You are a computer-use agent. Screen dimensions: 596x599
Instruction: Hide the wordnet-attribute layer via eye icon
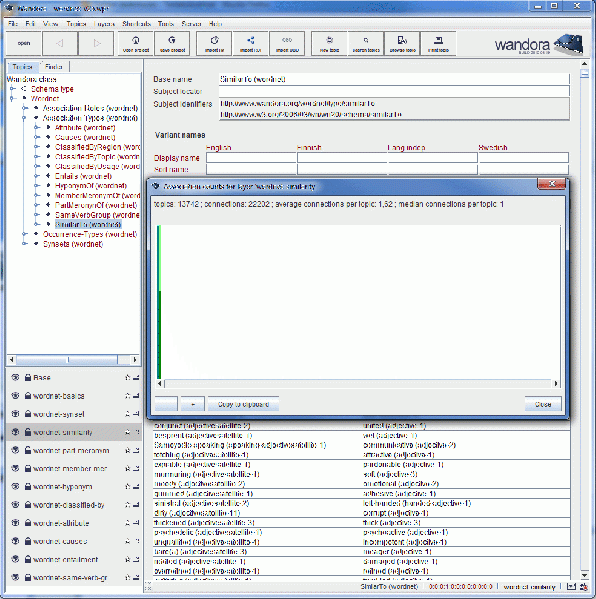(x=15, y=523)
